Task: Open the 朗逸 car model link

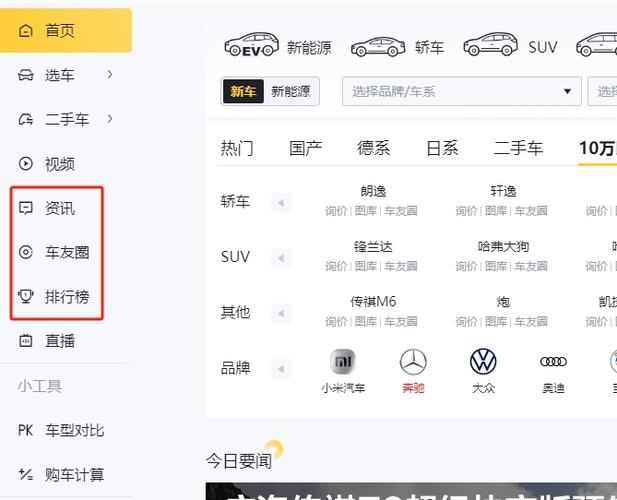Action: coord(373,192)
